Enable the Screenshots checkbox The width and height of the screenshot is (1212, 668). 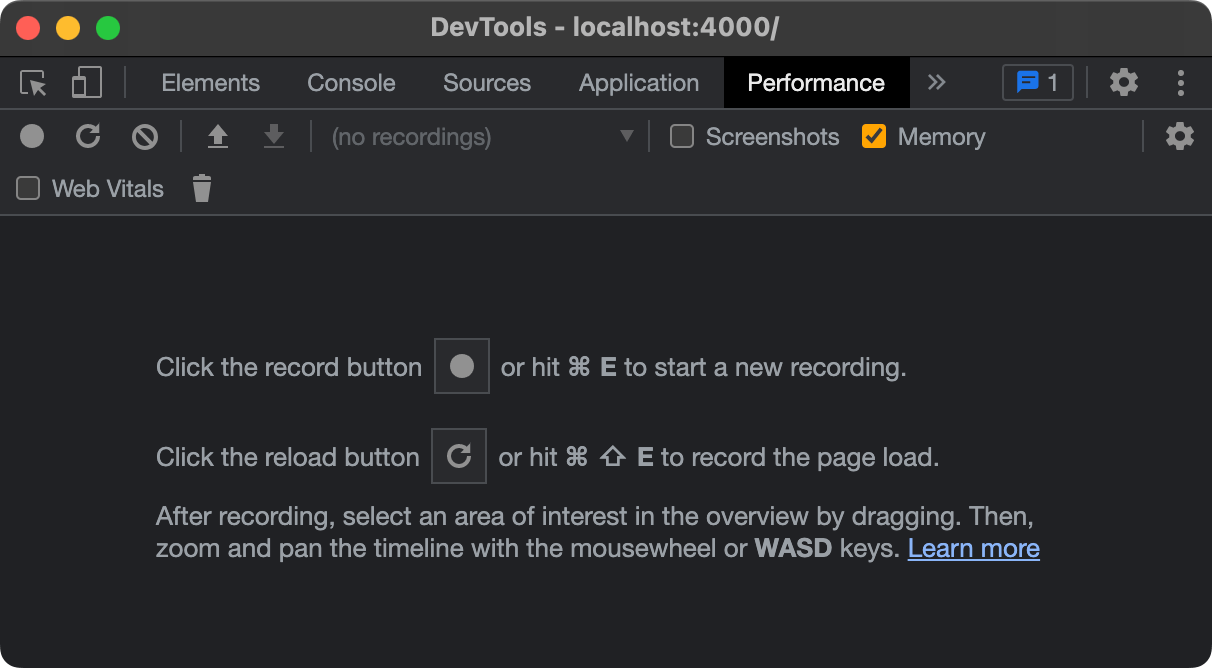pos(682,136)
